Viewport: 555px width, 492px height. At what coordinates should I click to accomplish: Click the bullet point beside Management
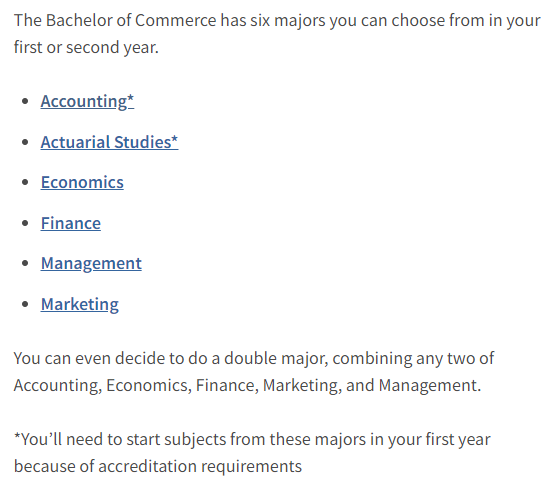click(x=25, y=264)
